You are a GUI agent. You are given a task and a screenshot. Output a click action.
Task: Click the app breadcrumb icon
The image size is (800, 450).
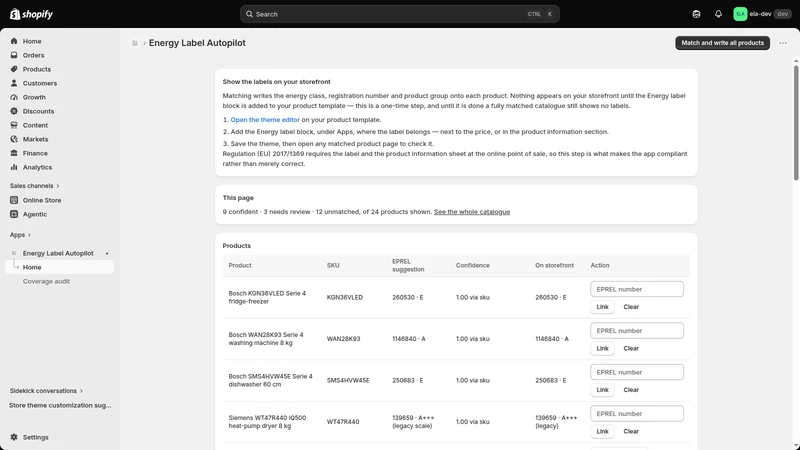click(135, 43)
